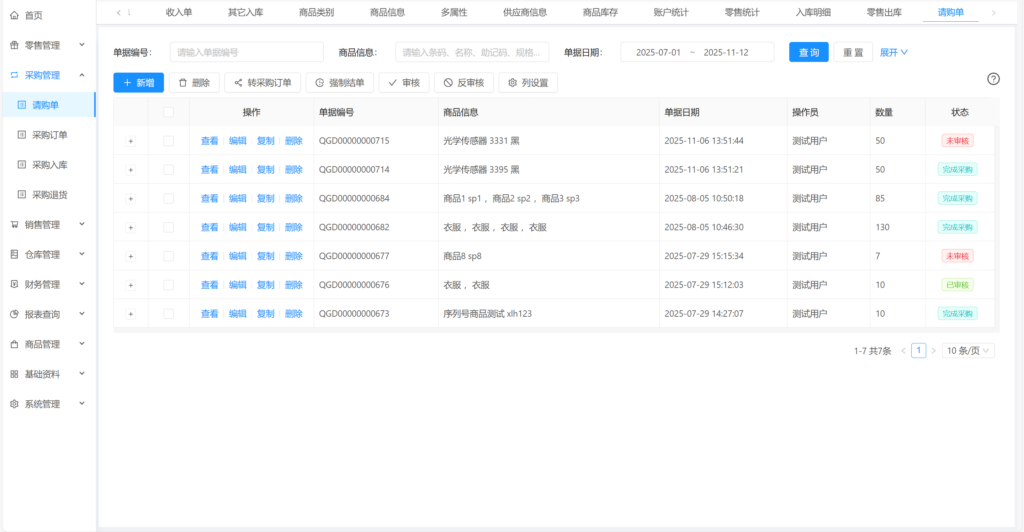Image resolution: width=1024 pixels, height=532 pixels.
Task: Click the 列设置 gear button
Action: click(528, 83)
